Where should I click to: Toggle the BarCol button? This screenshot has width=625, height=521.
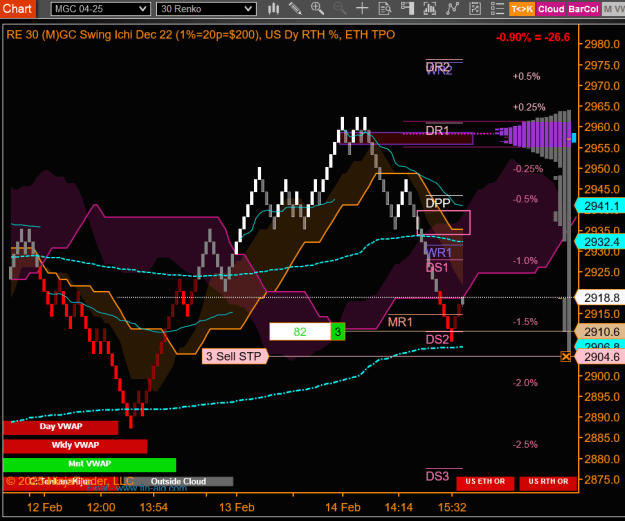[x=583, y=9]
